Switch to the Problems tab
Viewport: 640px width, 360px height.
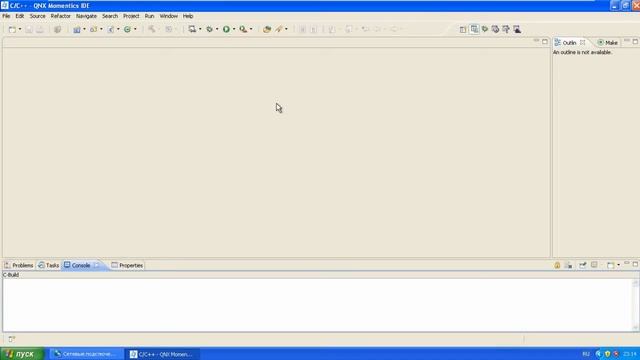point(19,265)
